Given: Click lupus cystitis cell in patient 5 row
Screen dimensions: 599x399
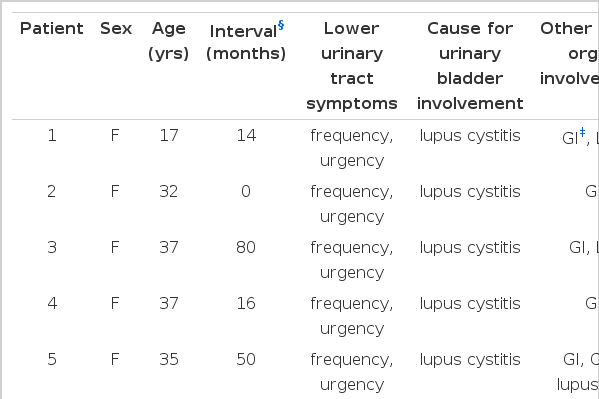Looking at the screenshot, I should point(470,360).
